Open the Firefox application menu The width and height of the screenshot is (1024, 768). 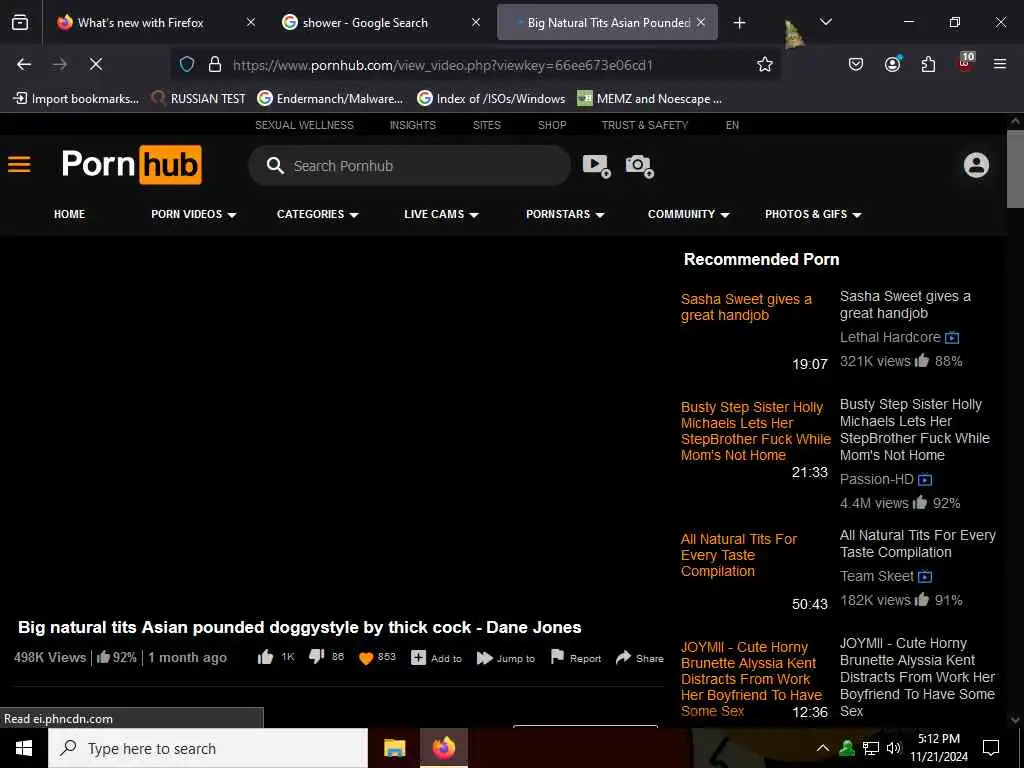[x=999, y=64]
